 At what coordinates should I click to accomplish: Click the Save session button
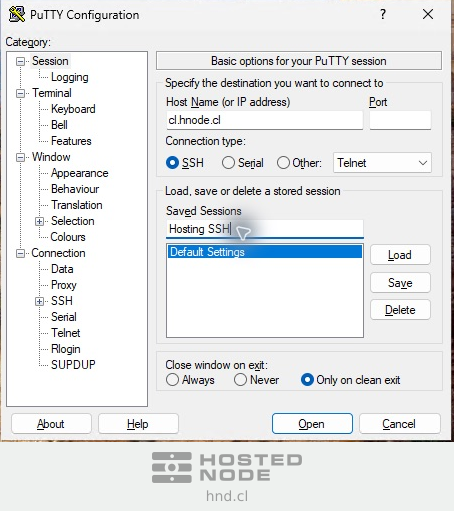pyautogui.click(x=400, y=283)
